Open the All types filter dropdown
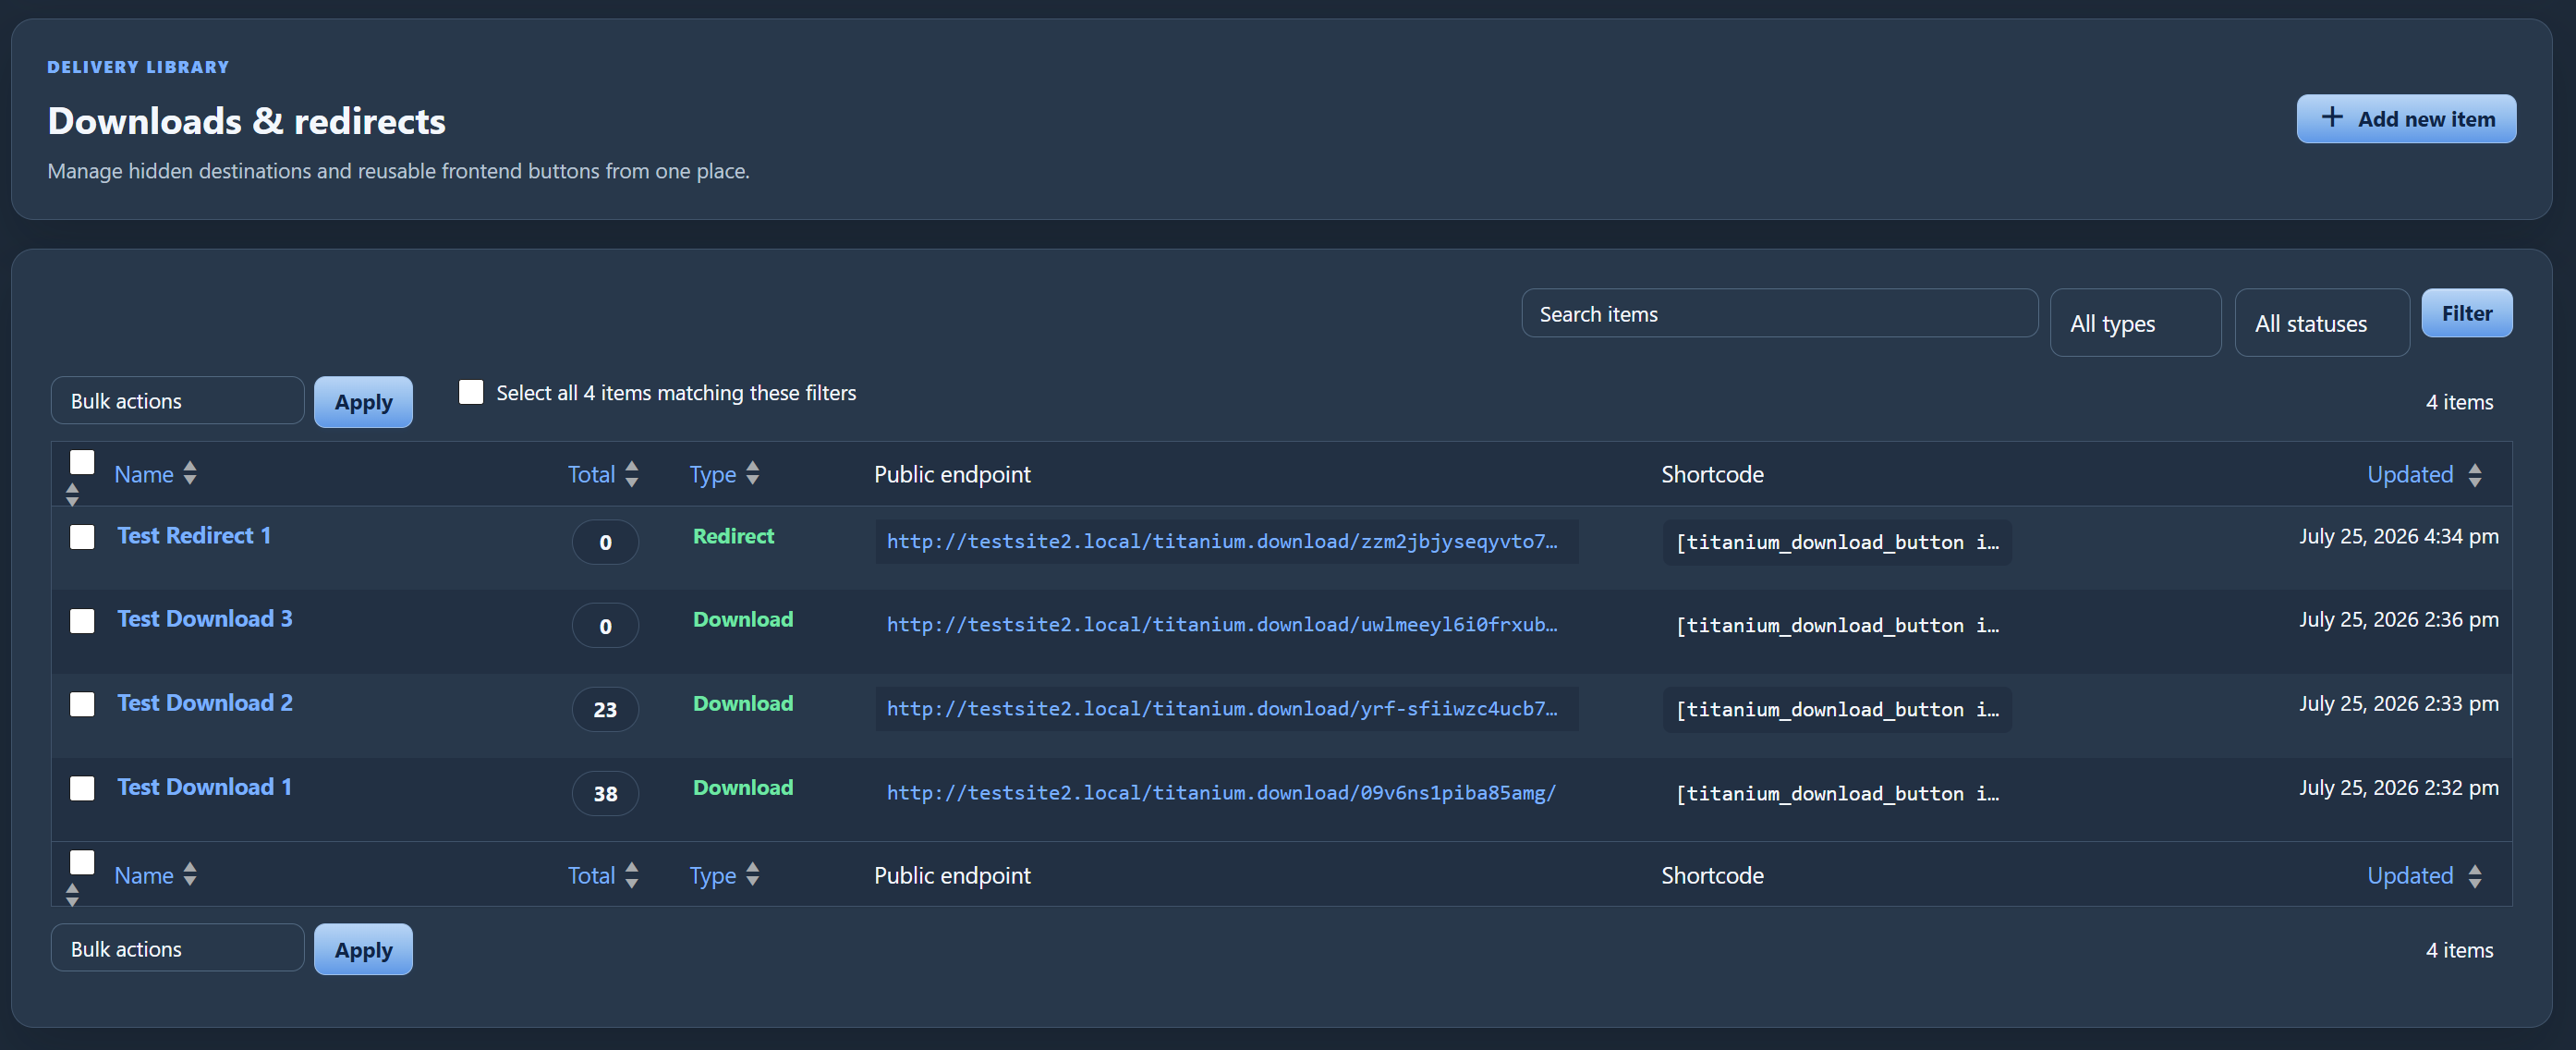The width and height of the screenshot is (2576, 1050). coord(2135,322)
